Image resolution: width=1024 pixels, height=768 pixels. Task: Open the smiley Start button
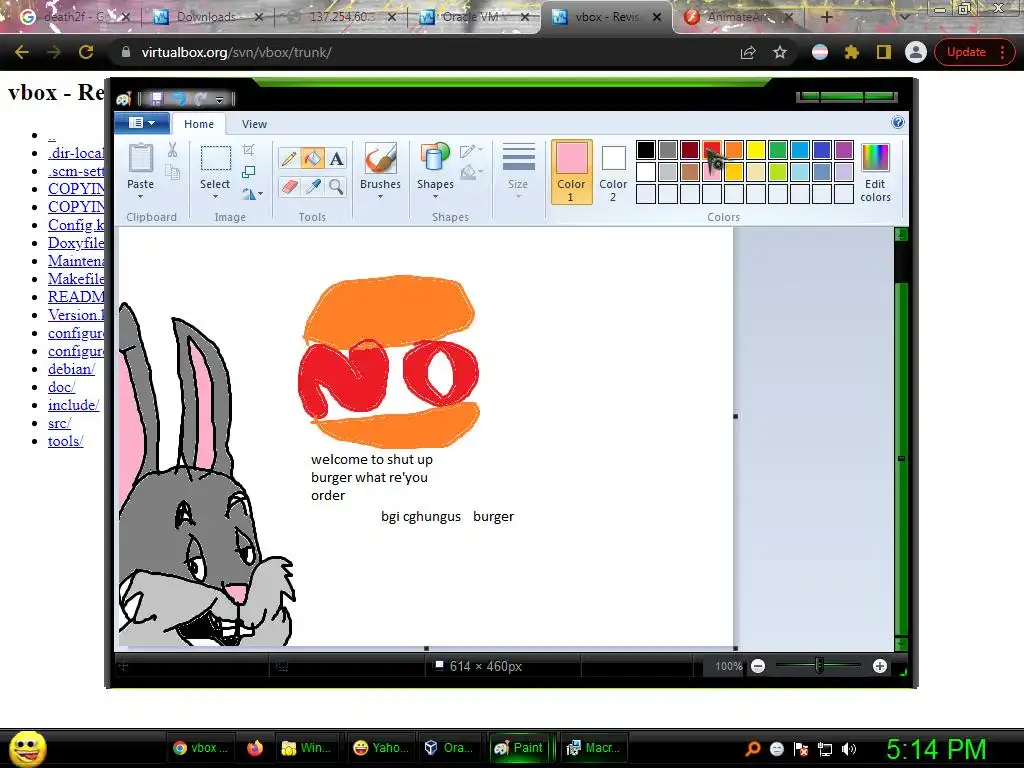28,748
